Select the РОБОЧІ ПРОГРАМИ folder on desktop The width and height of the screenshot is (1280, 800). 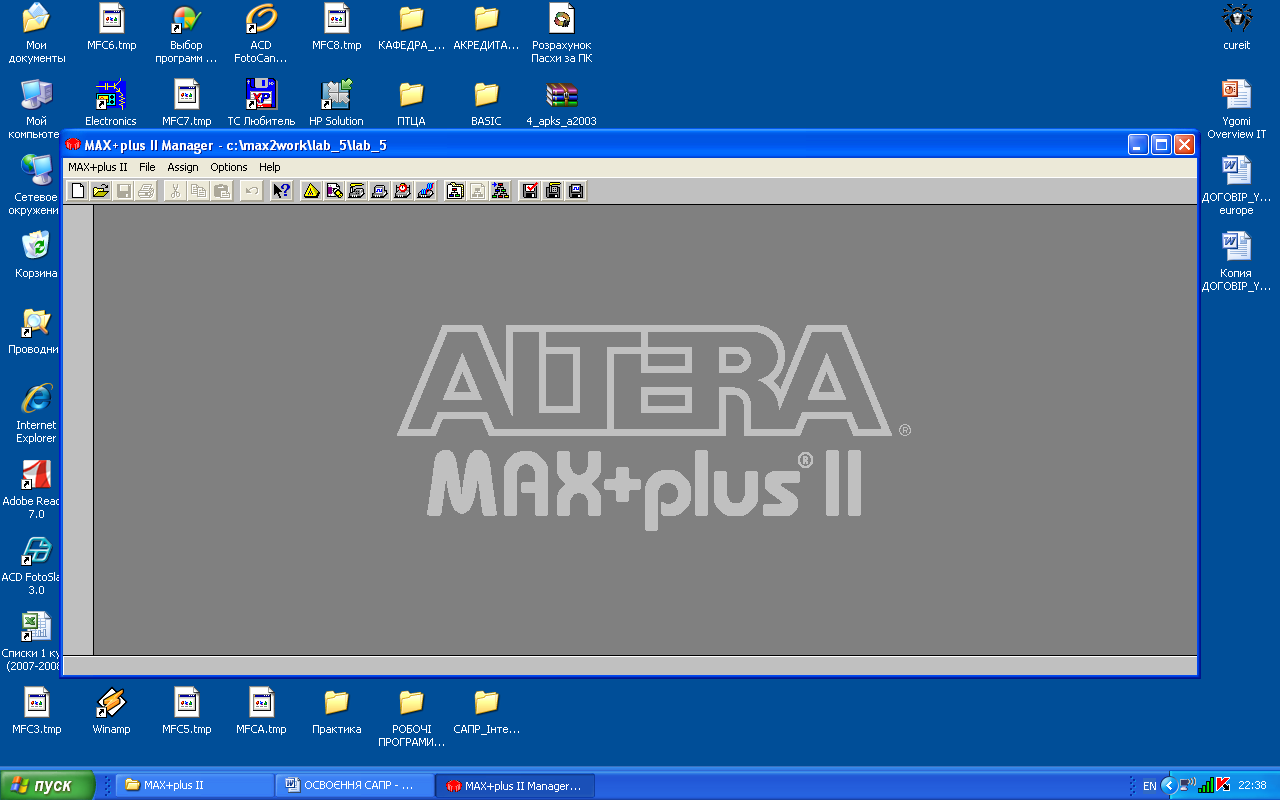pyautogui.click(x=411, y=718)
